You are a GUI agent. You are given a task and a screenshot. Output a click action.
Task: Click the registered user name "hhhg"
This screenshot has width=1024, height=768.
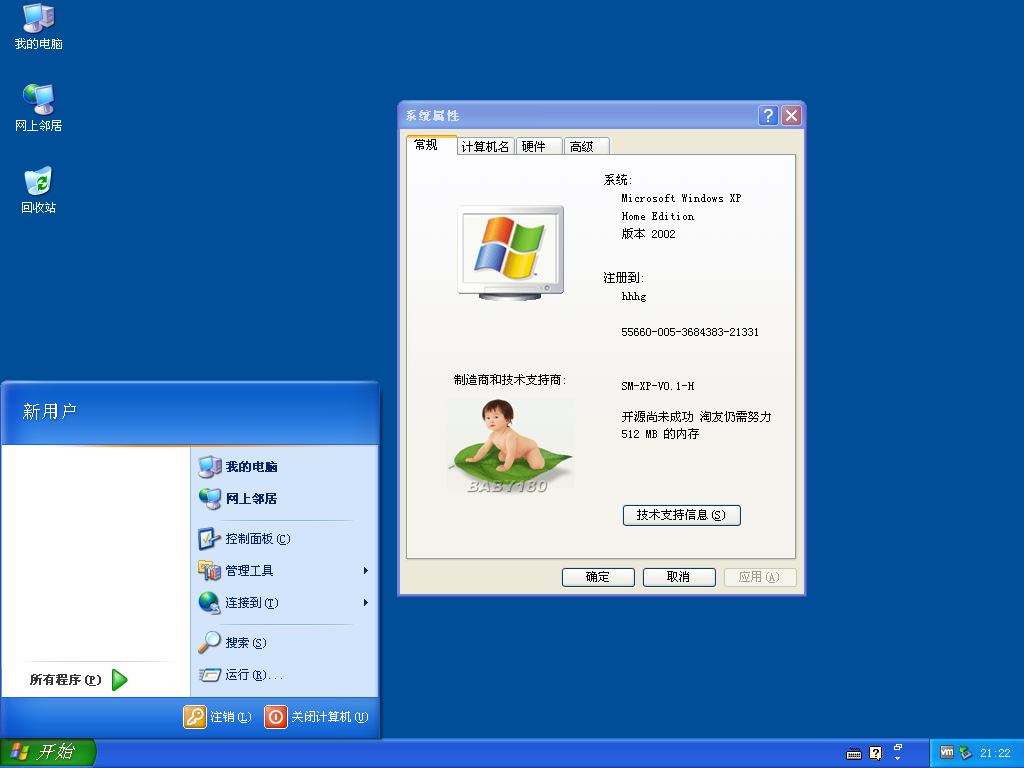click(634, 296)
